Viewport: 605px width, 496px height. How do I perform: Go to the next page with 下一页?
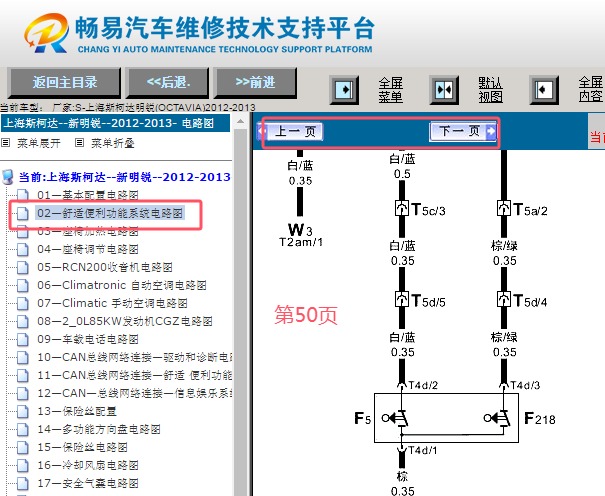(463, 132)
